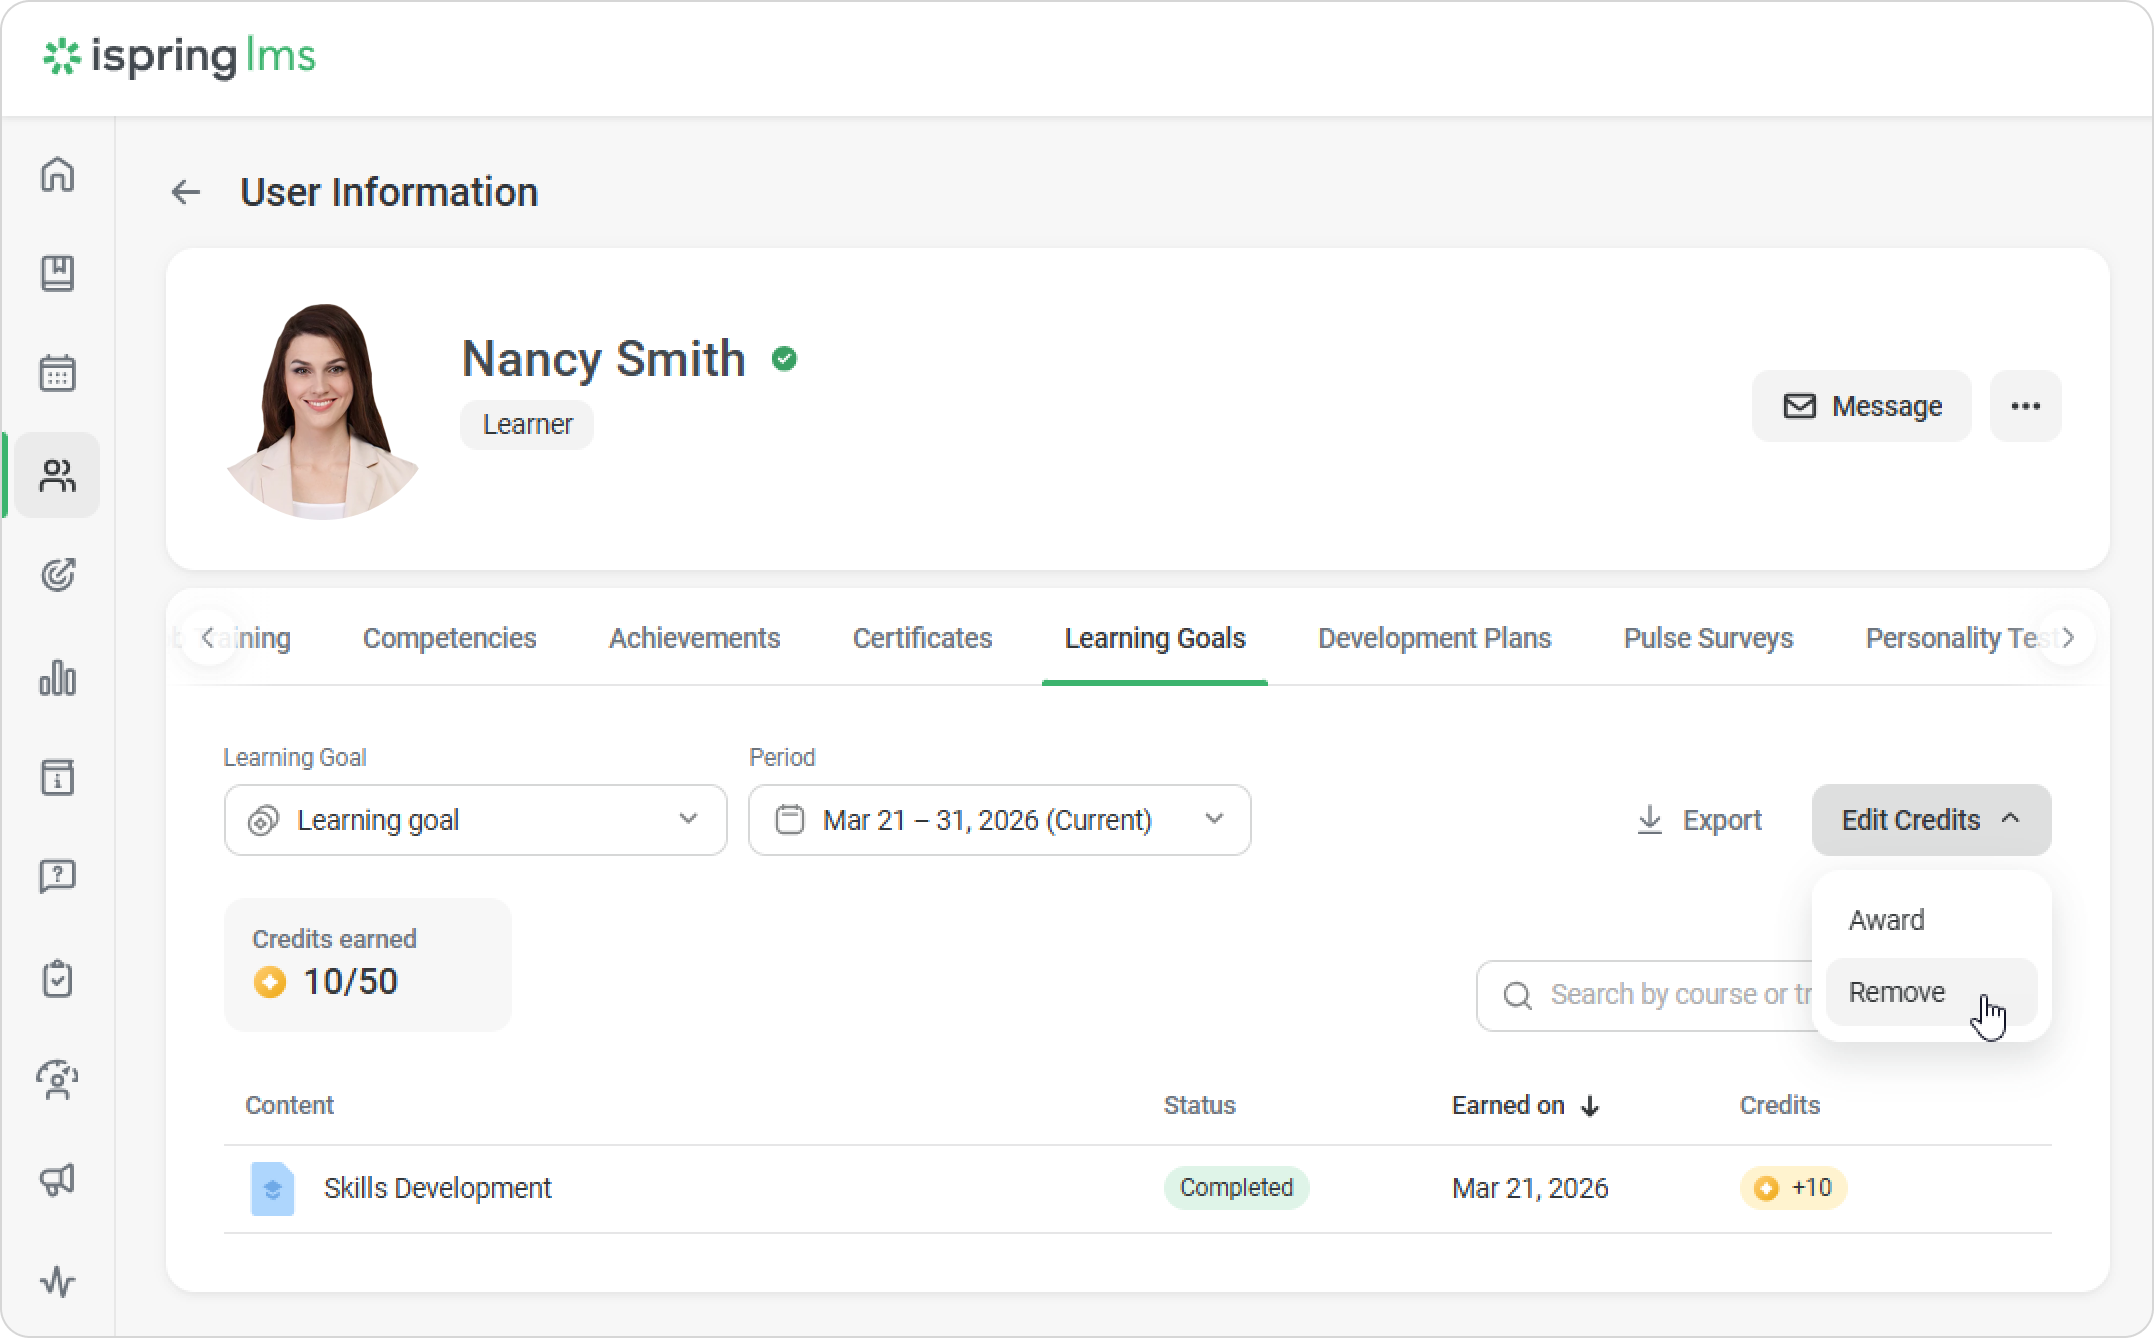Click the Learning goals target sidebar icon
This screenshot has height=1338, width=2154.
coord(57,575)
